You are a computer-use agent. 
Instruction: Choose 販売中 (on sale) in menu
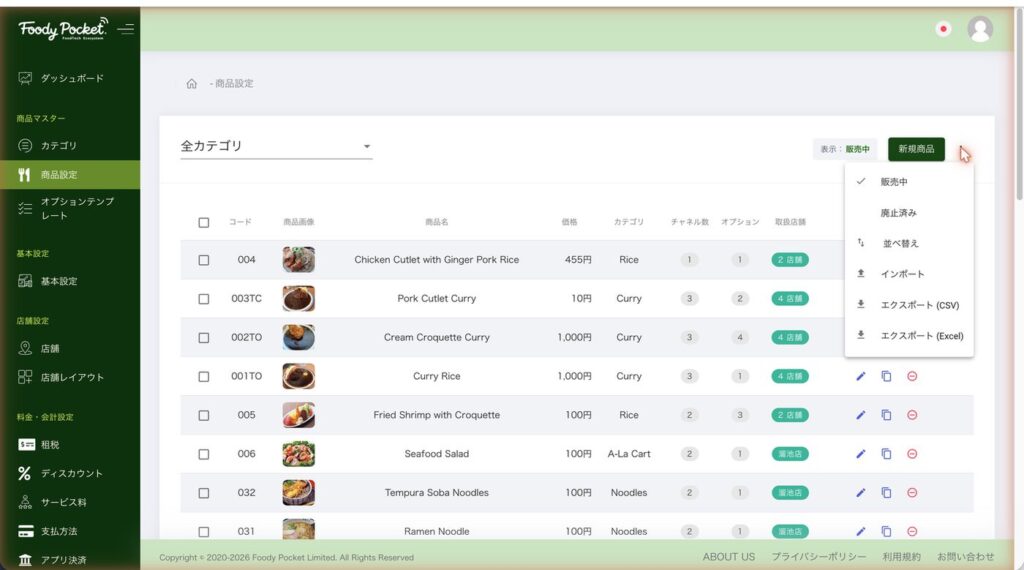pyautogui.click(x=909, y=182)
